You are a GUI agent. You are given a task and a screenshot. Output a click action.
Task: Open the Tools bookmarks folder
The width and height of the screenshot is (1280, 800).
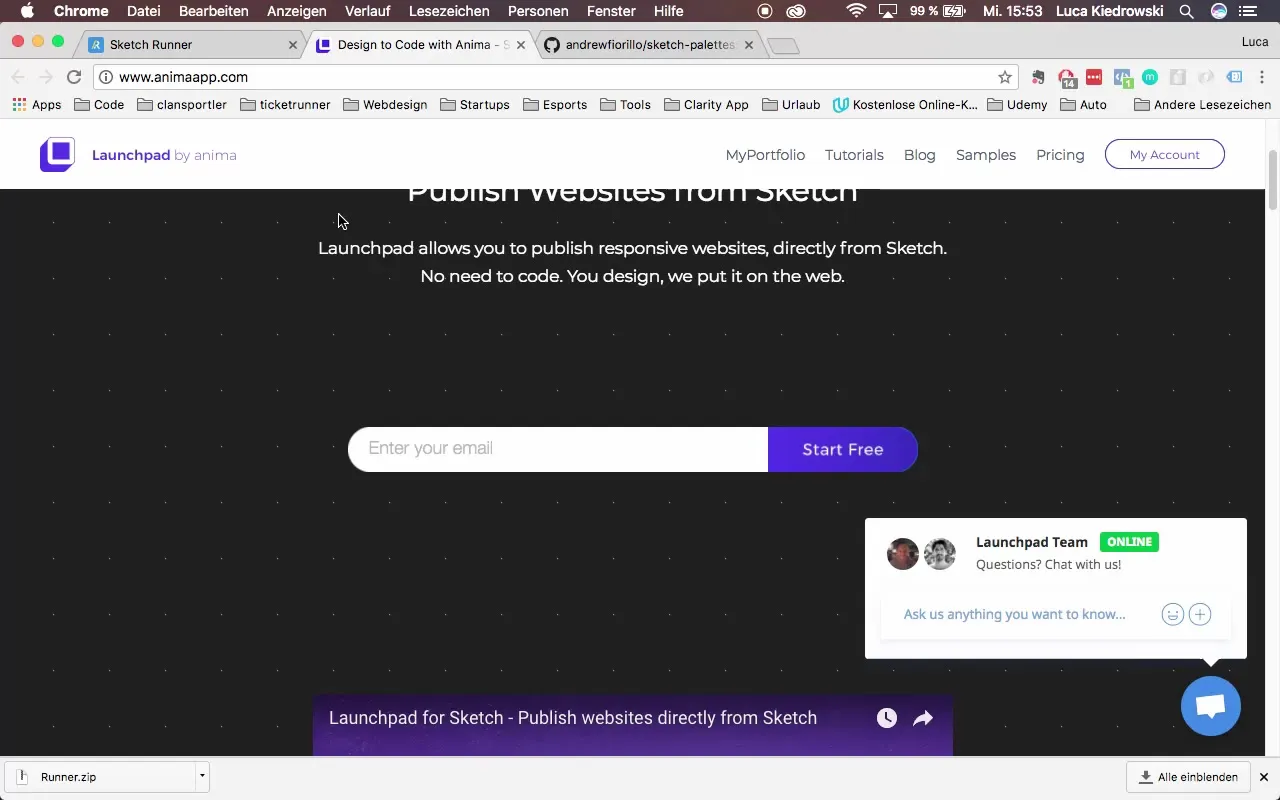tap(625, 104)
